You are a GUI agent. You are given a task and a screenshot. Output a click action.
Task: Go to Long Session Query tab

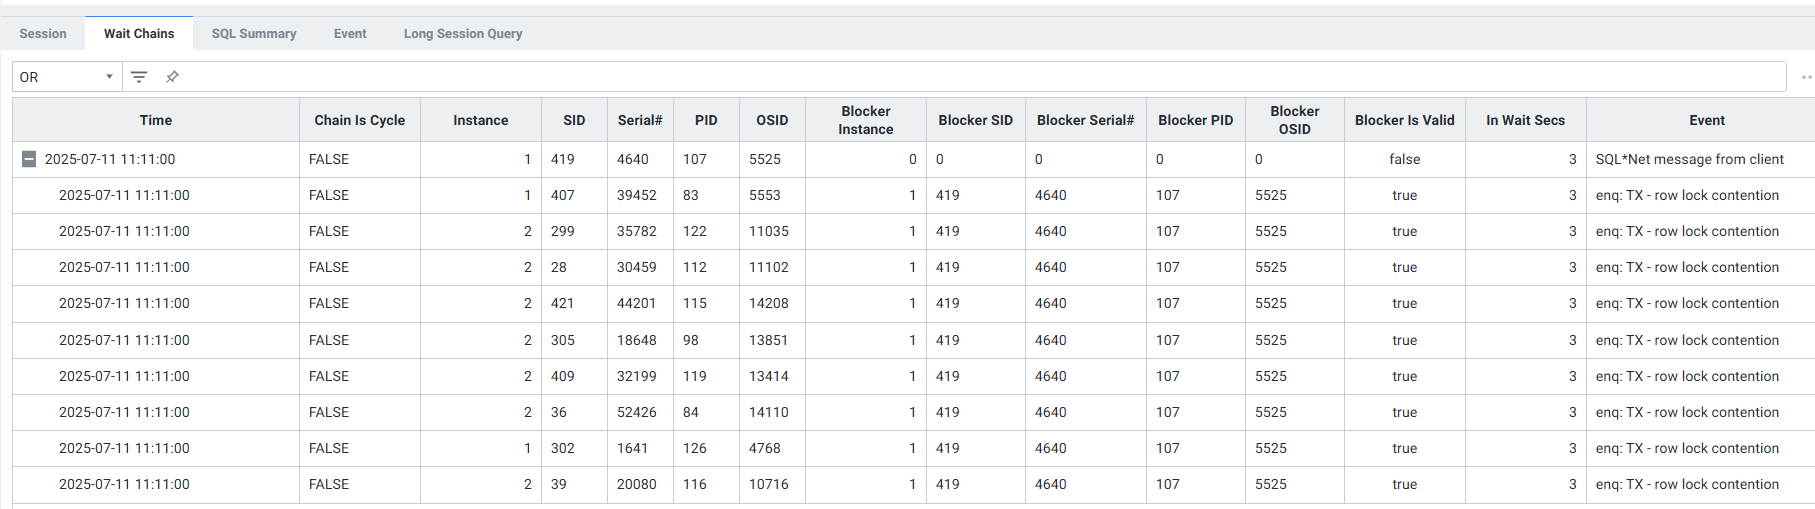click(463, 34)
